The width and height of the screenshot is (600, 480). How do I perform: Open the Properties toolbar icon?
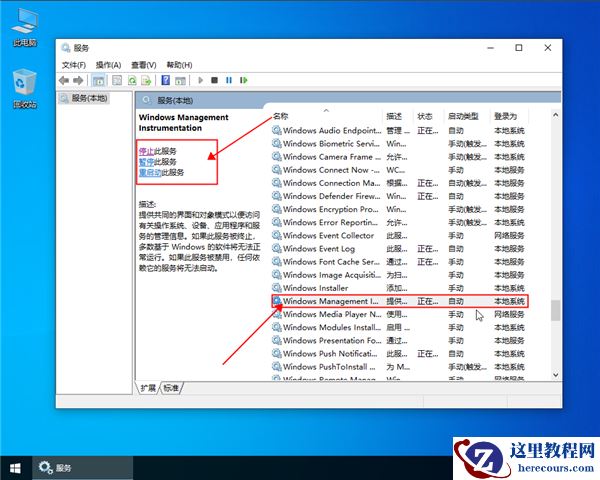(x=117, y=80)
